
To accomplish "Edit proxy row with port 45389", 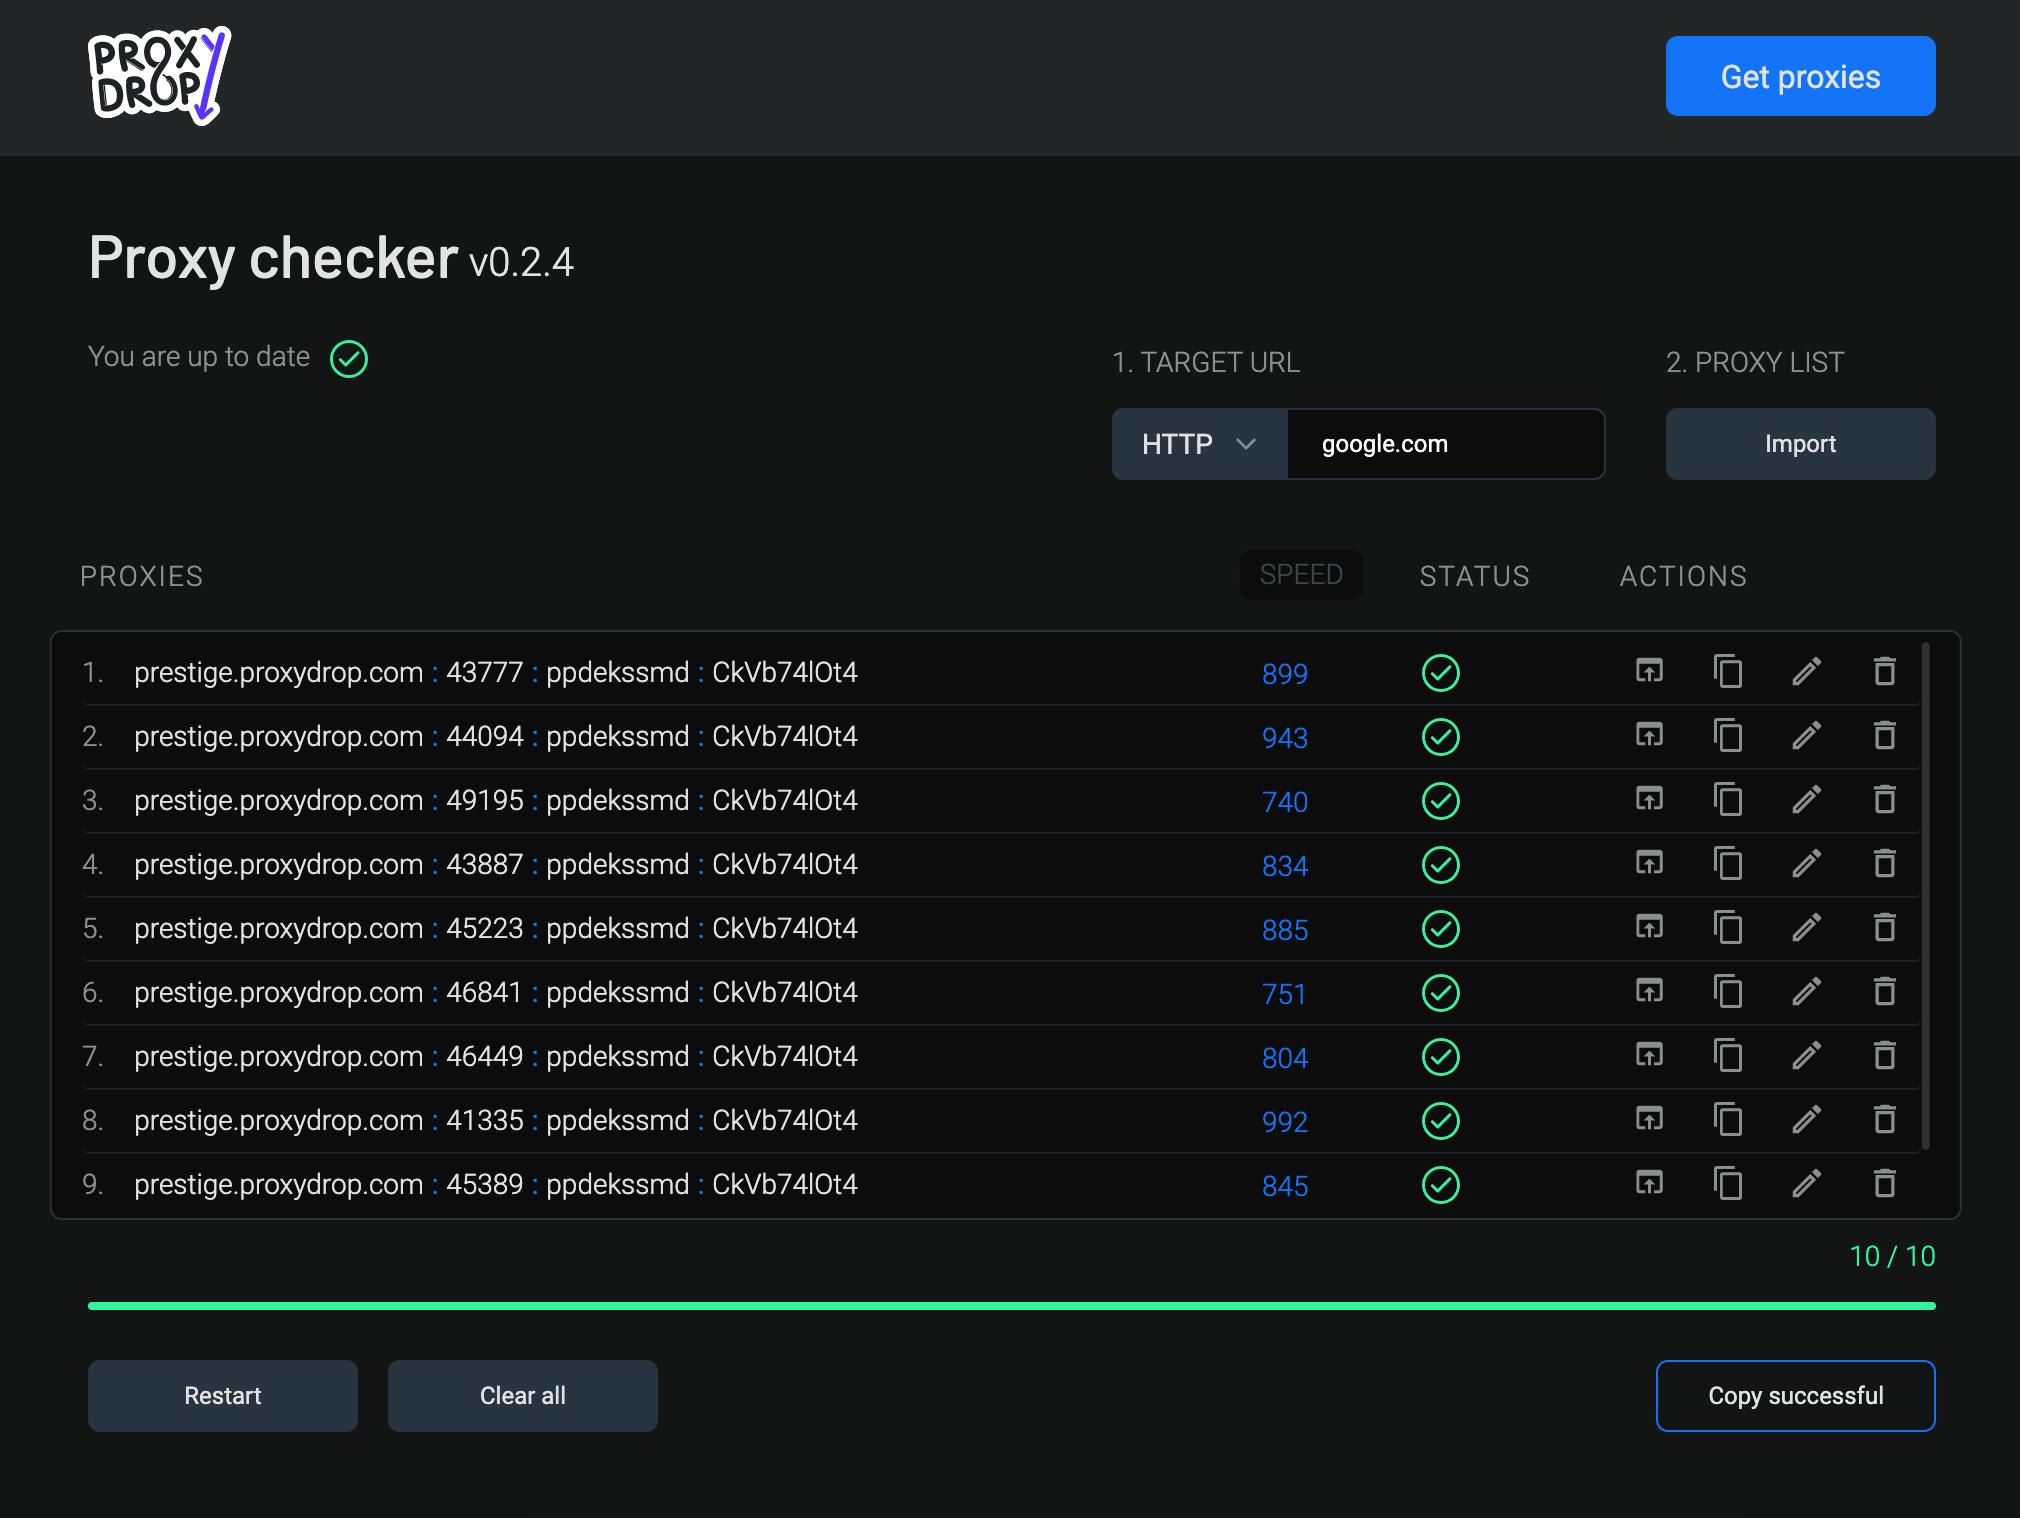I will click(x=1806, y=1183).
